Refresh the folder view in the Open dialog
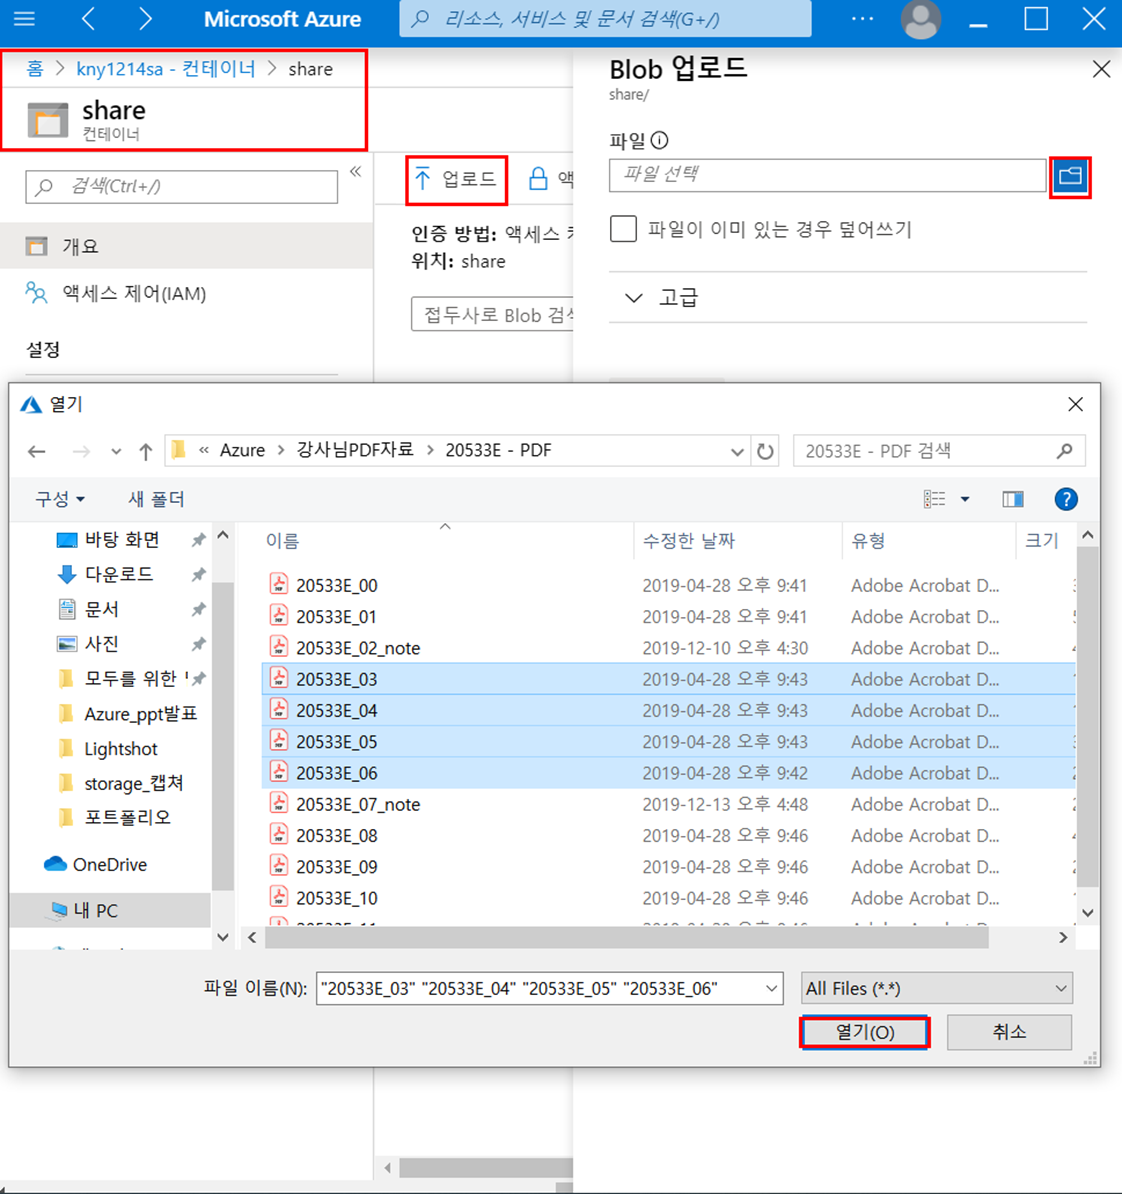This screenshot has width=1122, height=1194. point(765,451)
